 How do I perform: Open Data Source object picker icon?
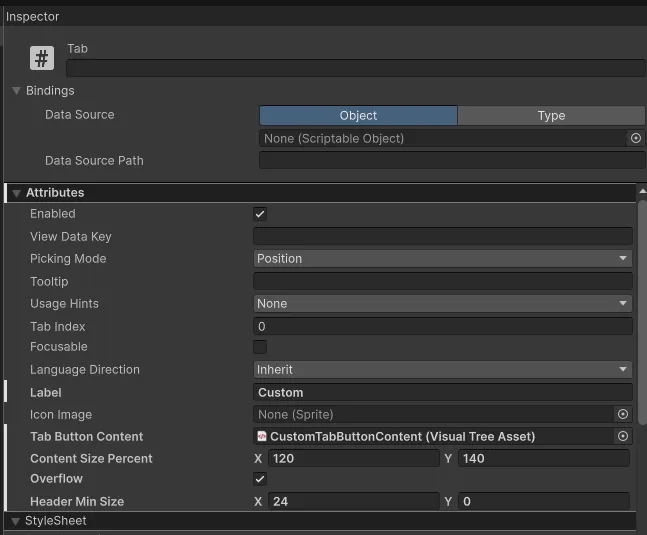(x=635, y=138)
